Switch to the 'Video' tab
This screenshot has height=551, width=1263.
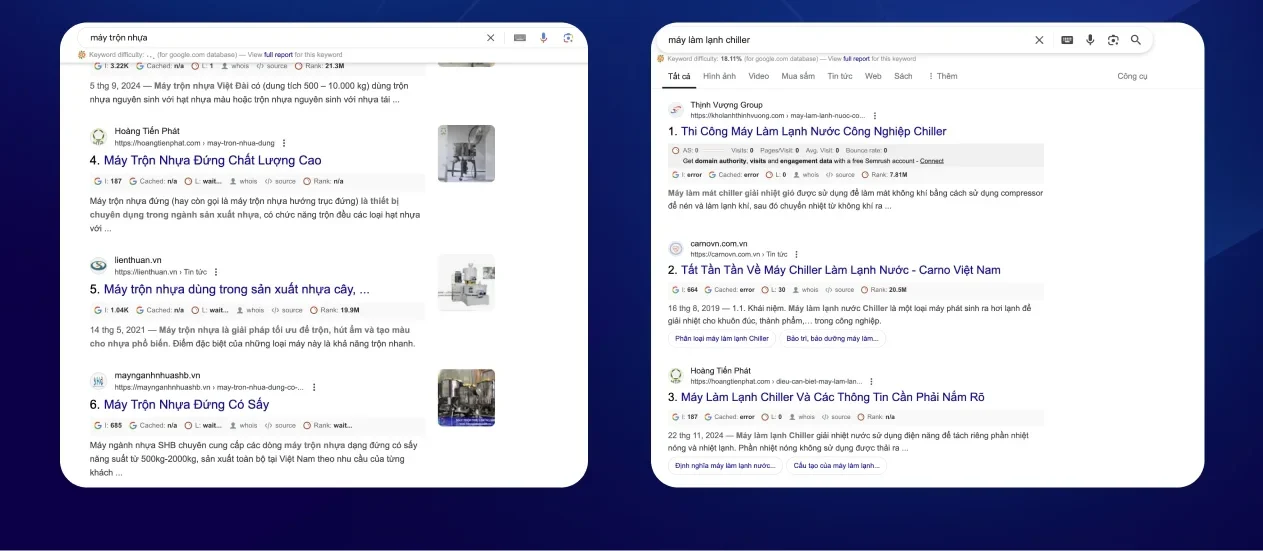point(759,76)
